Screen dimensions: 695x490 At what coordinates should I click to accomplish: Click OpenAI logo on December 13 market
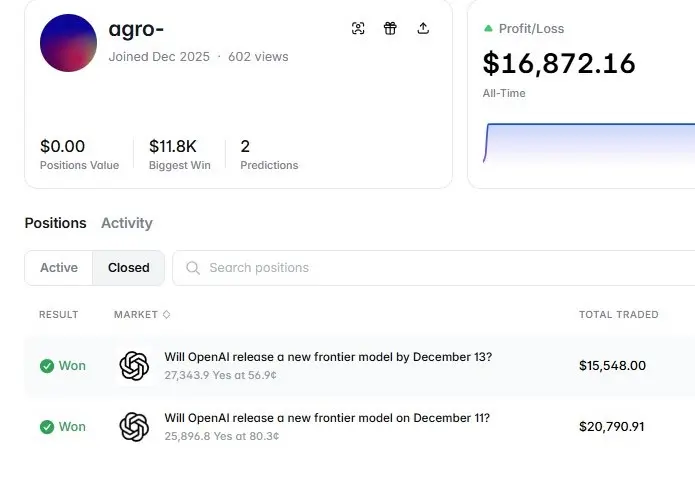point(134,366)
